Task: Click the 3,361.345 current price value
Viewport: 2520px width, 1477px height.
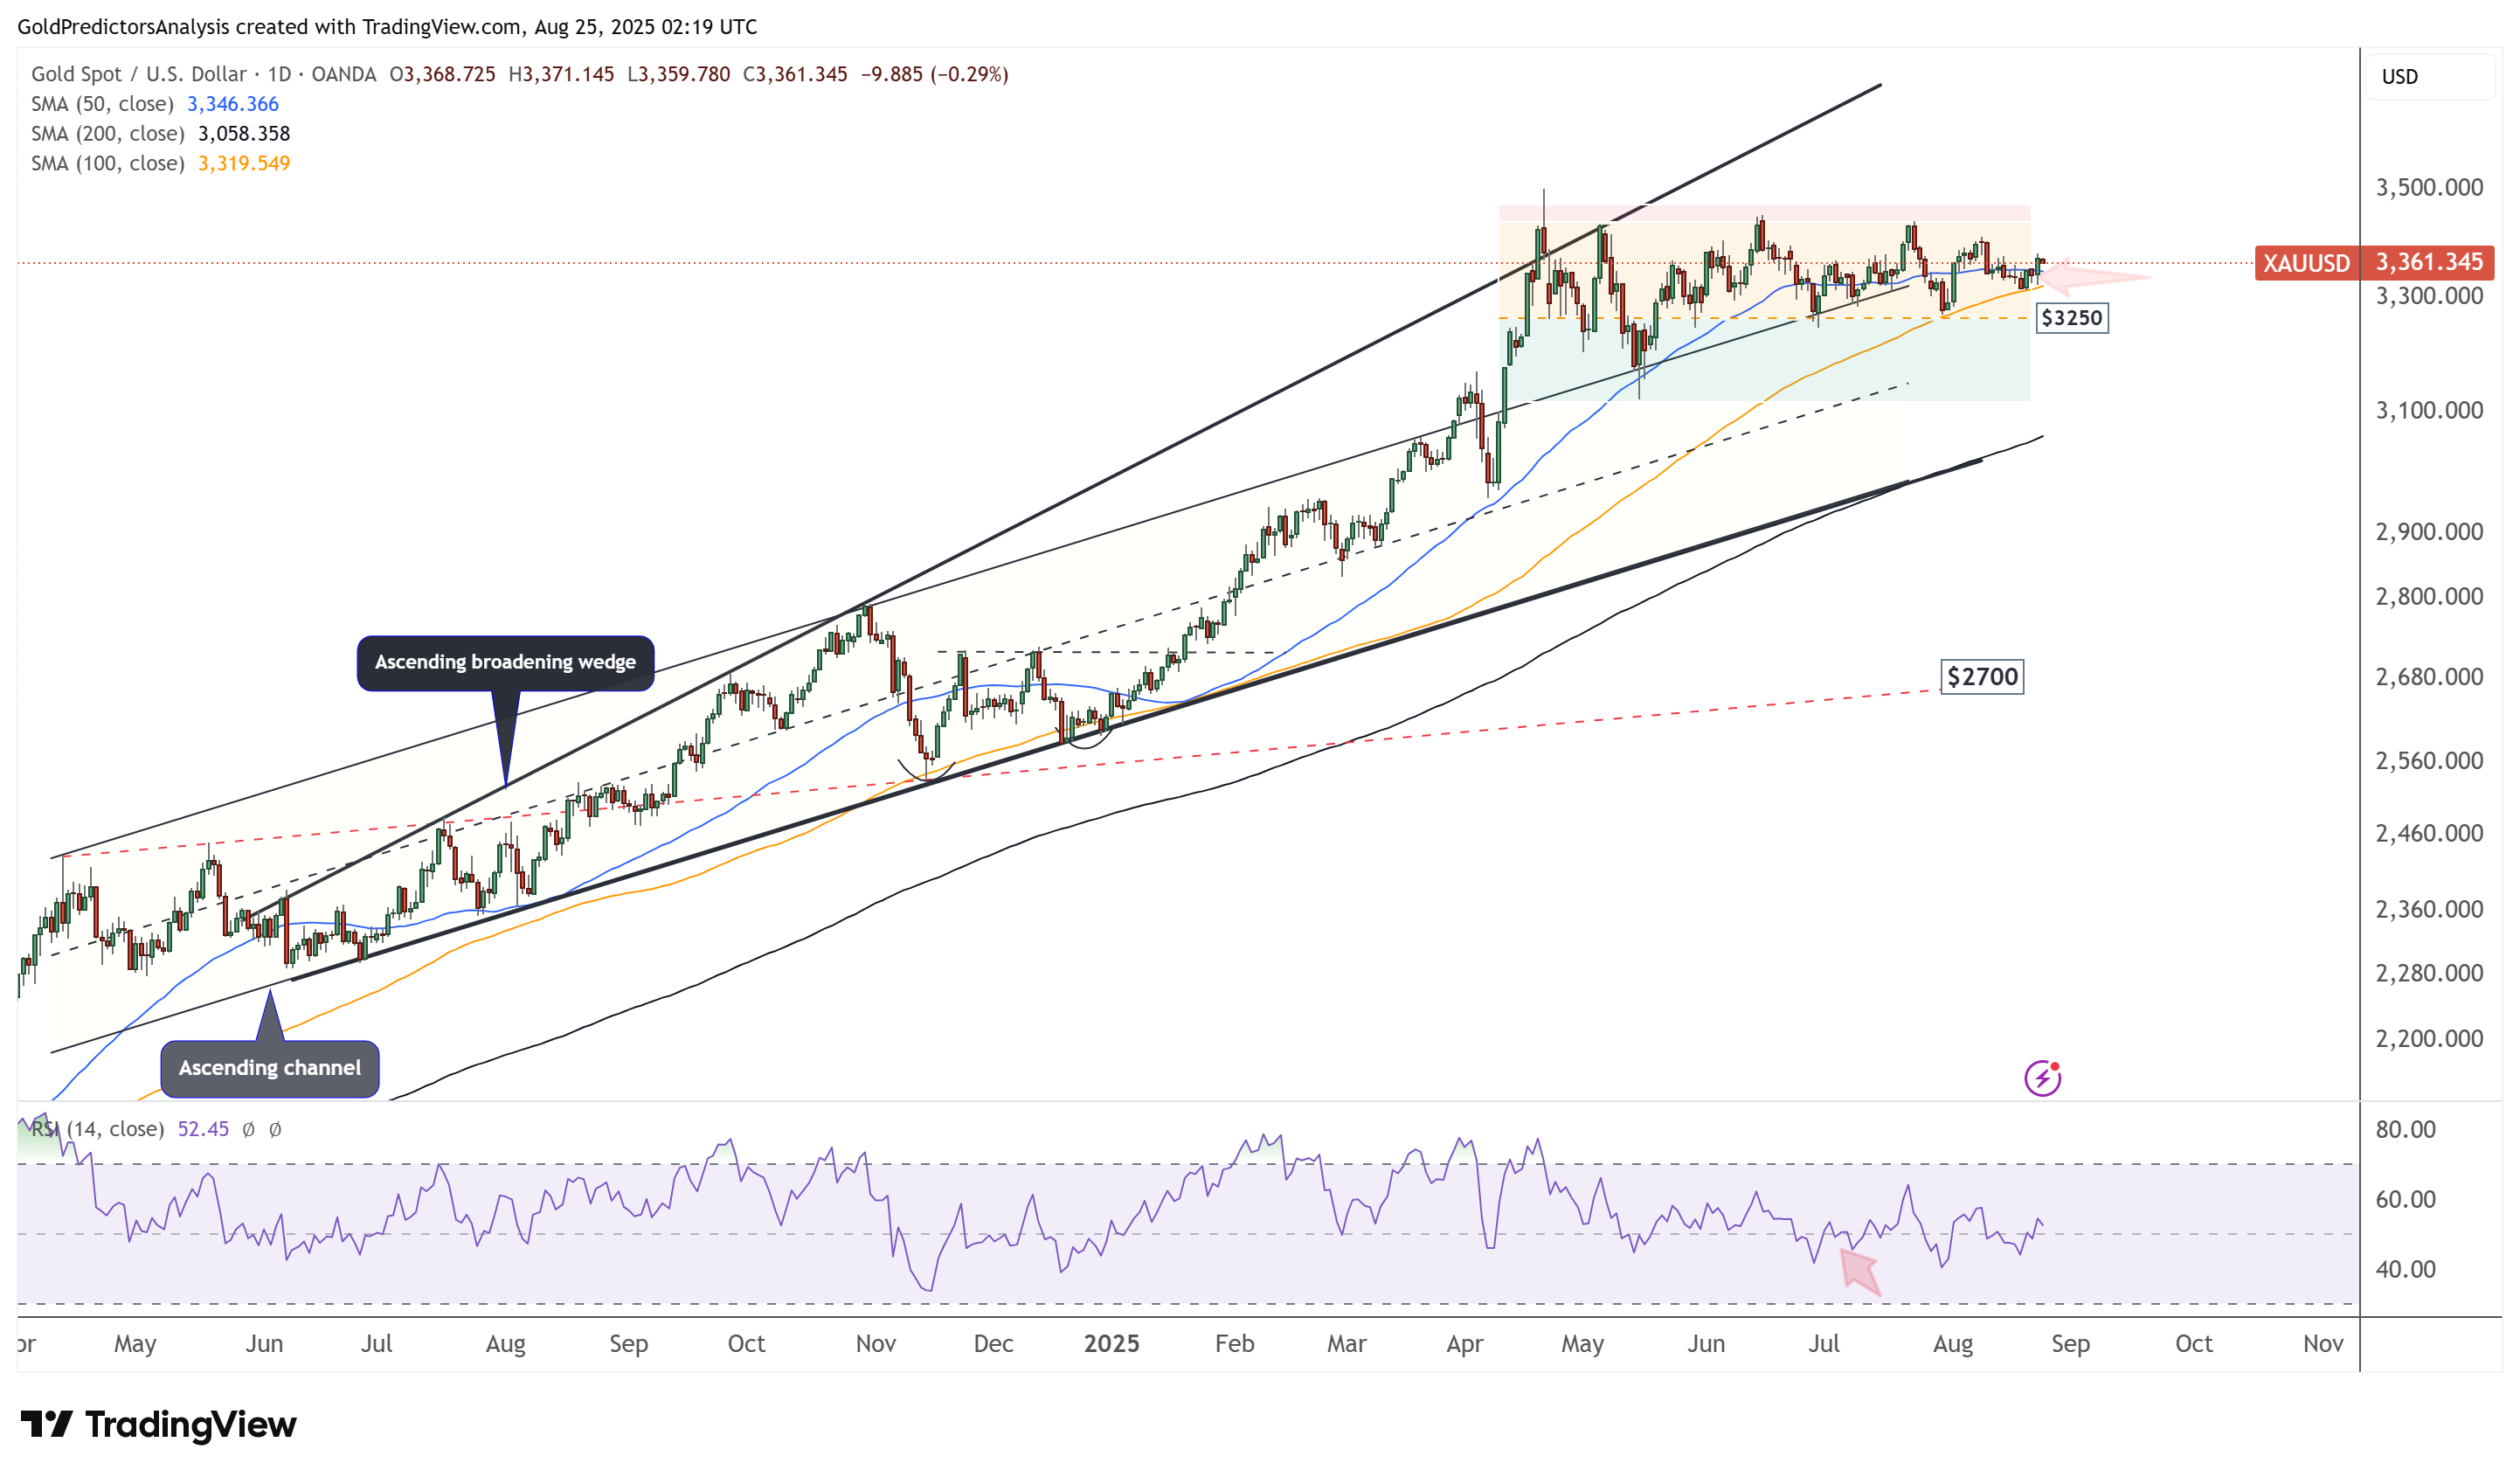Action: tap(2429, 263)
